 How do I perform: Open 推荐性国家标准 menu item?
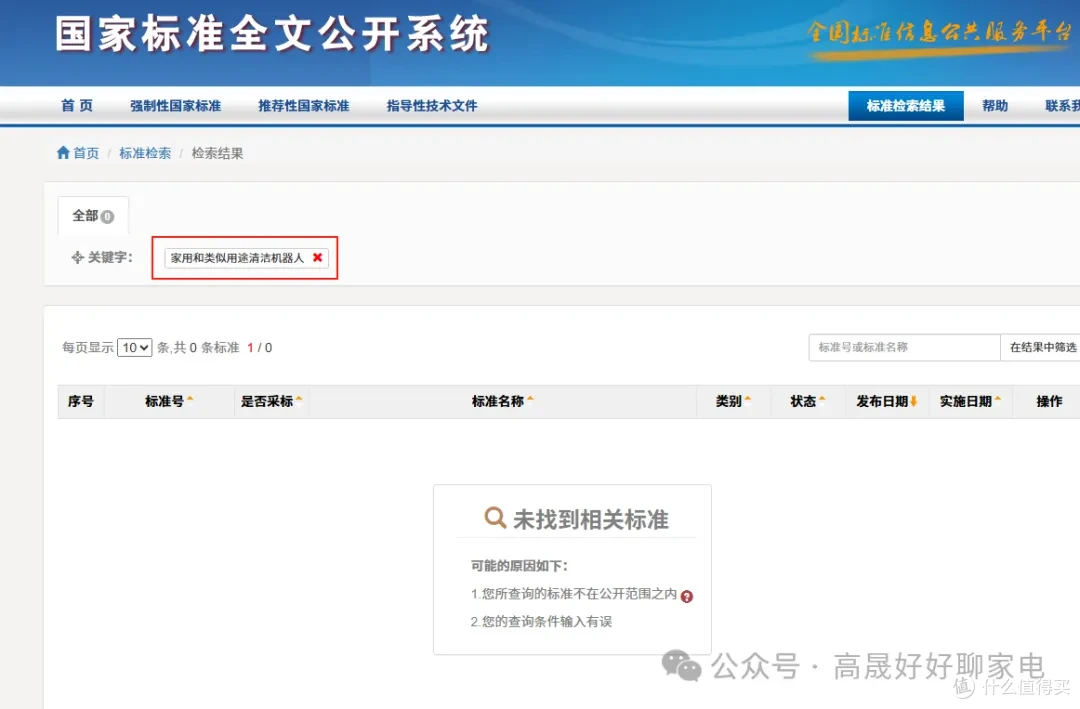(304, 105)
